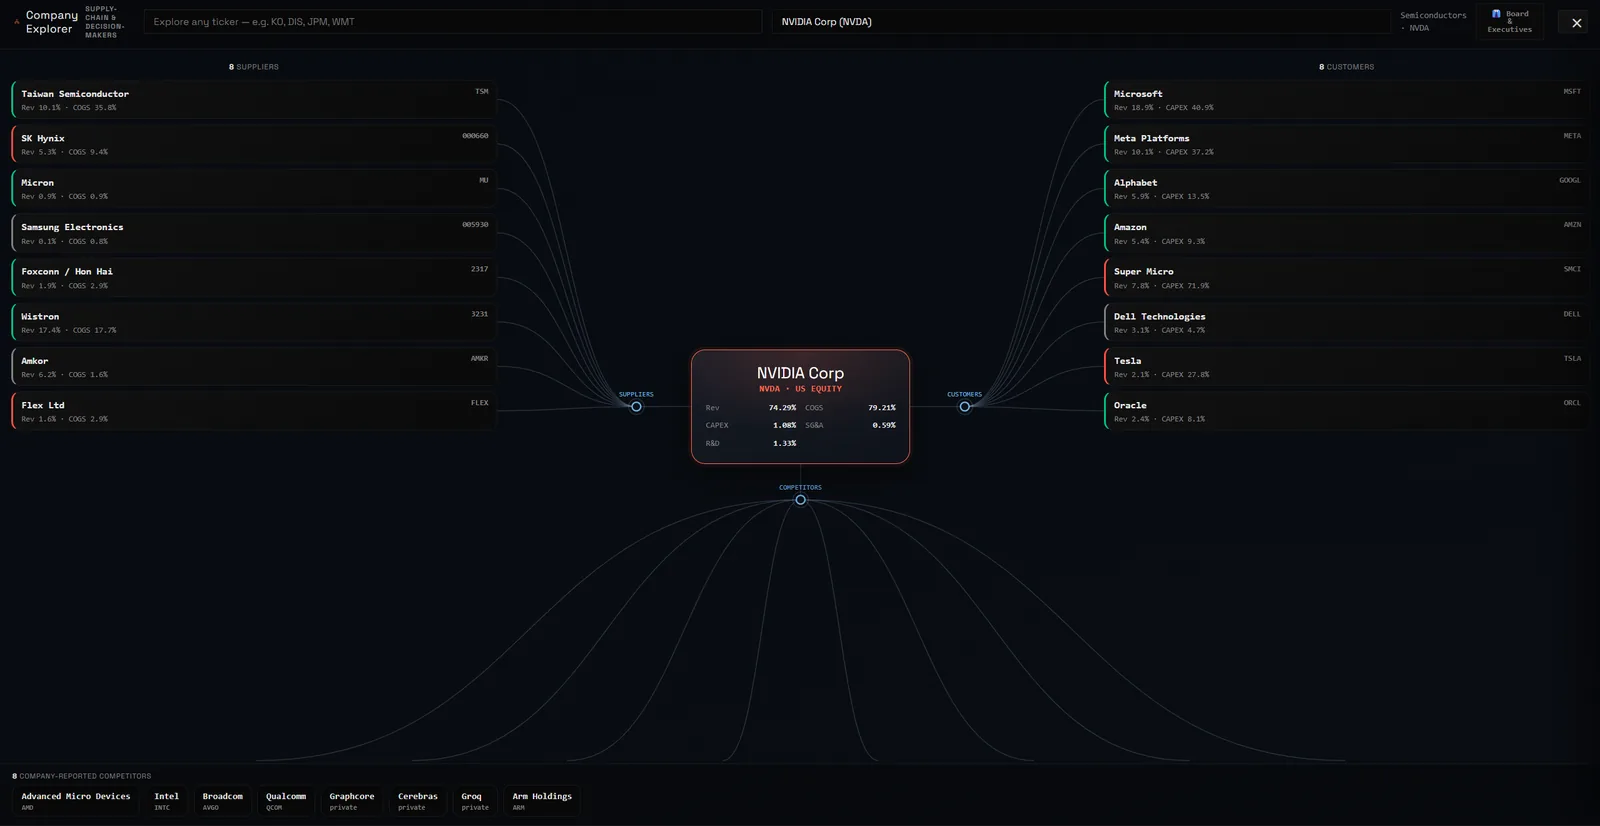Select the Oracle customer card
This screenshot has width=1600, height=826.
tap(1346, 412)
